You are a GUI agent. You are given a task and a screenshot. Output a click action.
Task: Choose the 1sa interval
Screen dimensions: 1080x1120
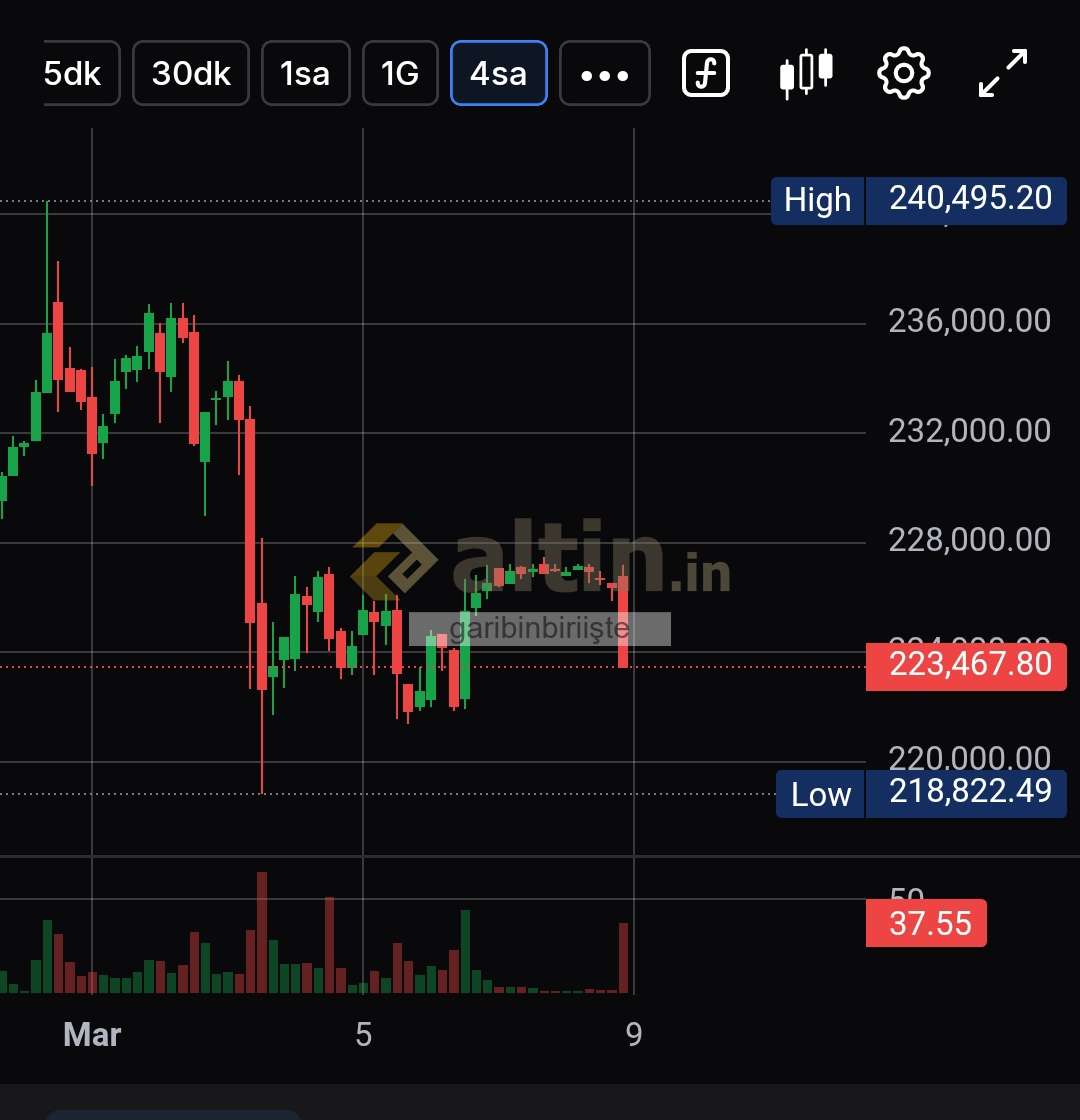click(x=305, y=73)
